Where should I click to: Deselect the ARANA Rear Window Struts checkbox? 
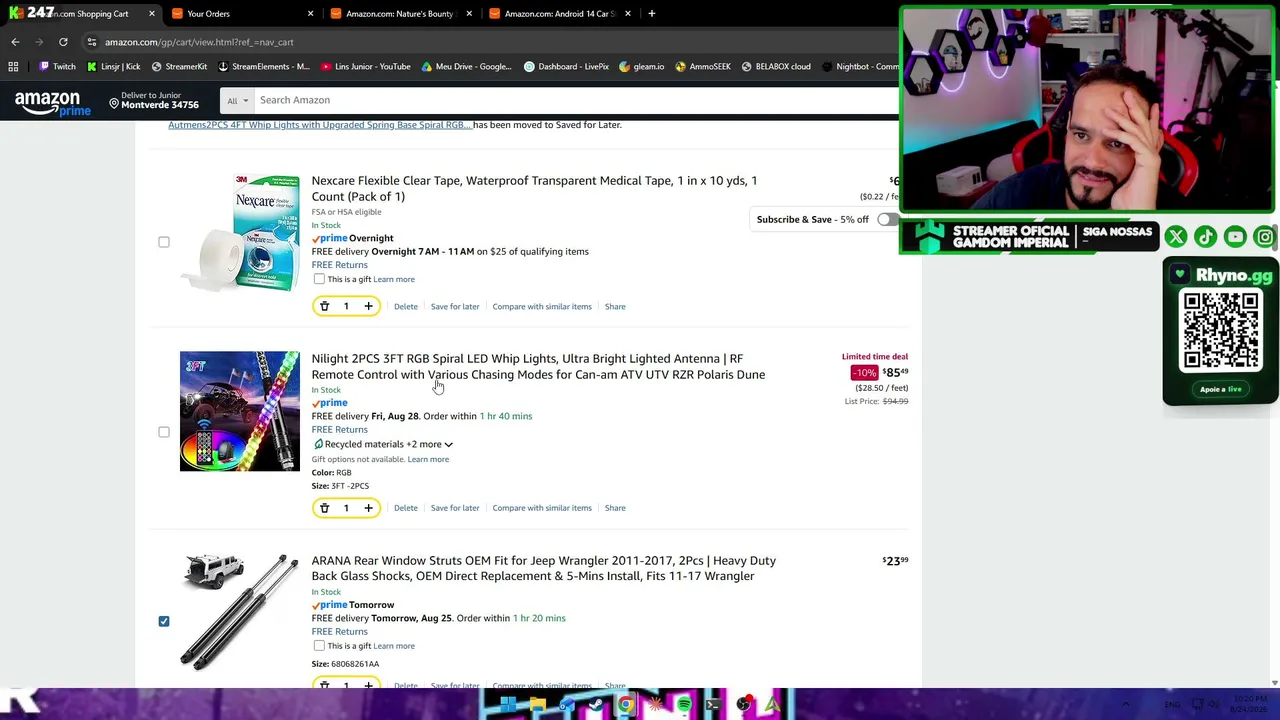pos(164,621)
